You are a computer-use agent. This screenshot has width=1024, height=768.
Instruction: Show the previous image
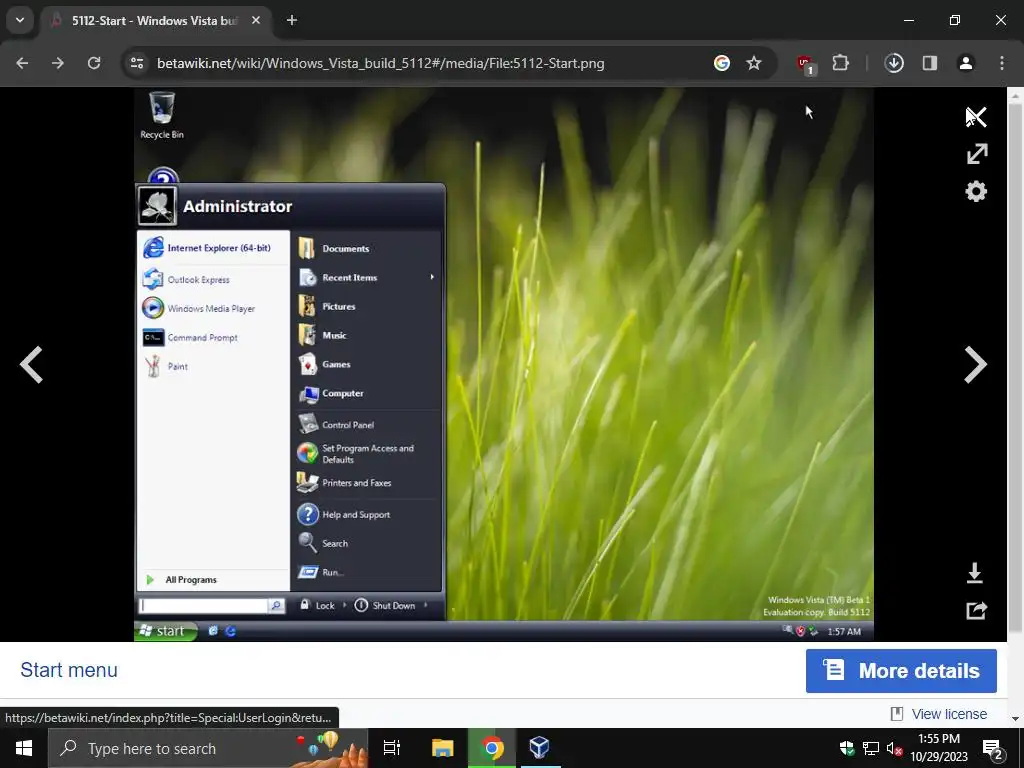[x=31, y=364]
